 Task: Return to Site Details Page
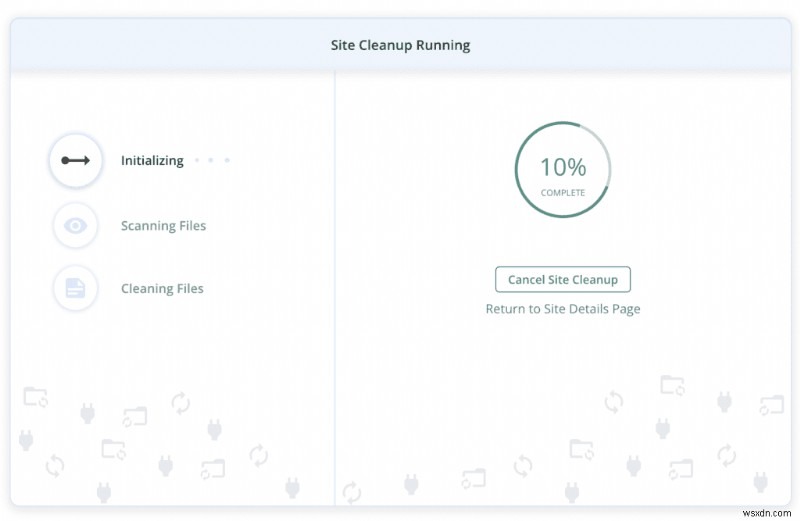563,309
